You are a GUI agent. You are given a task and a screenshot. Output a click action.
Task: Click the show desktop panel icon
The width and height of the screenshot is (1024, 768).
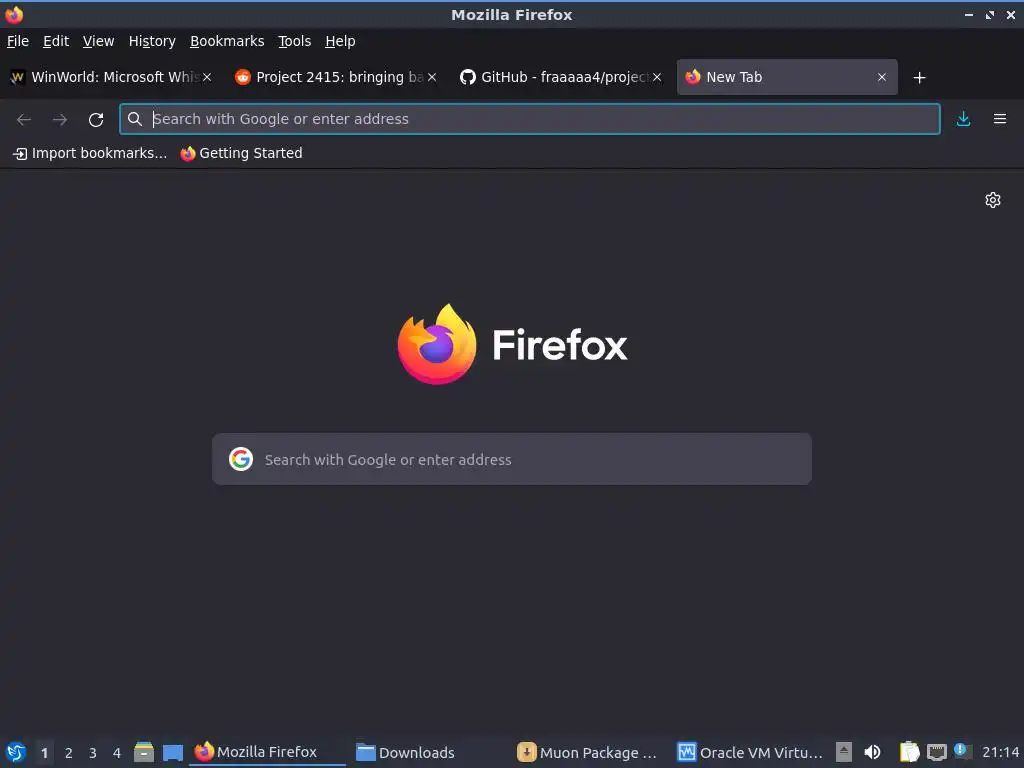coord(173,753)
